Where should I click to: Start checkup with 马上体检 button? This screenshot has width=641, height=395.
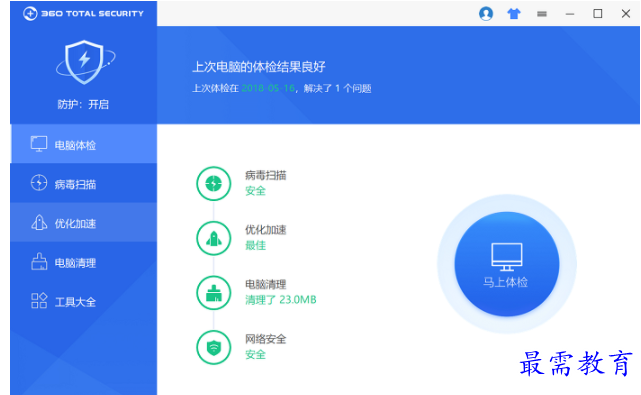tap(507, 264)
